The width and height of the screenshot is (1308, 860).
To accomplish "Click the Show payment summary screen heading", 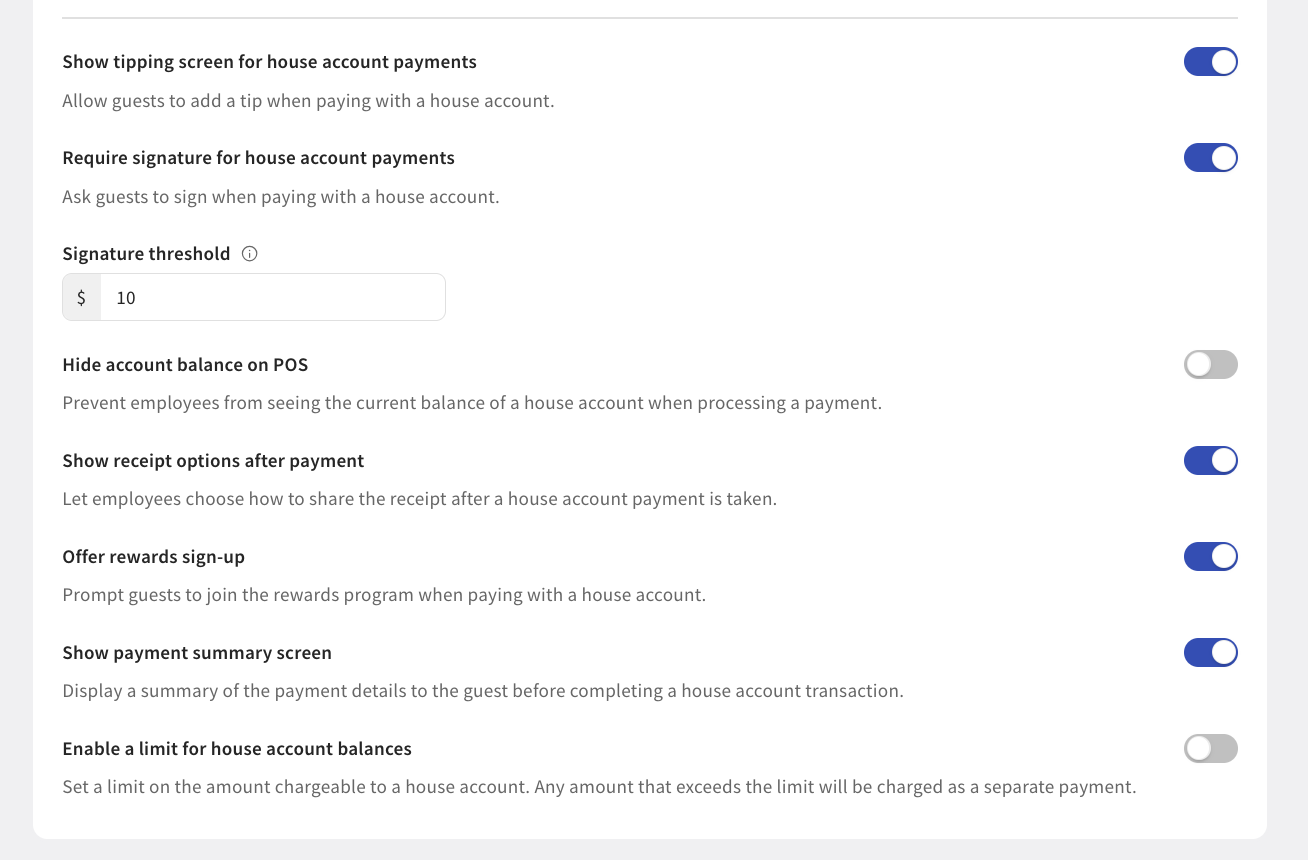I will [197, 653].
